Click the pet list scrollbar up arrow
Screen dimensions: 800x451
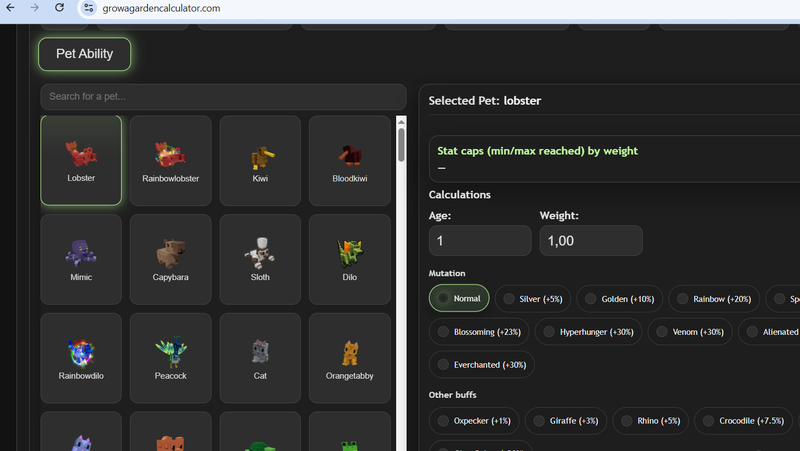pyautogui.click(x=402, y=122)
